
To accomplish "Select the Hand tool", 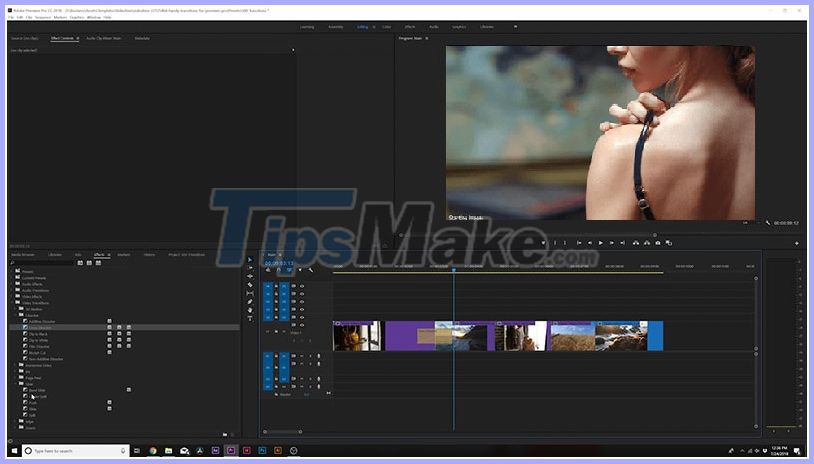I will pyautogui.click(x=250, y=310).
